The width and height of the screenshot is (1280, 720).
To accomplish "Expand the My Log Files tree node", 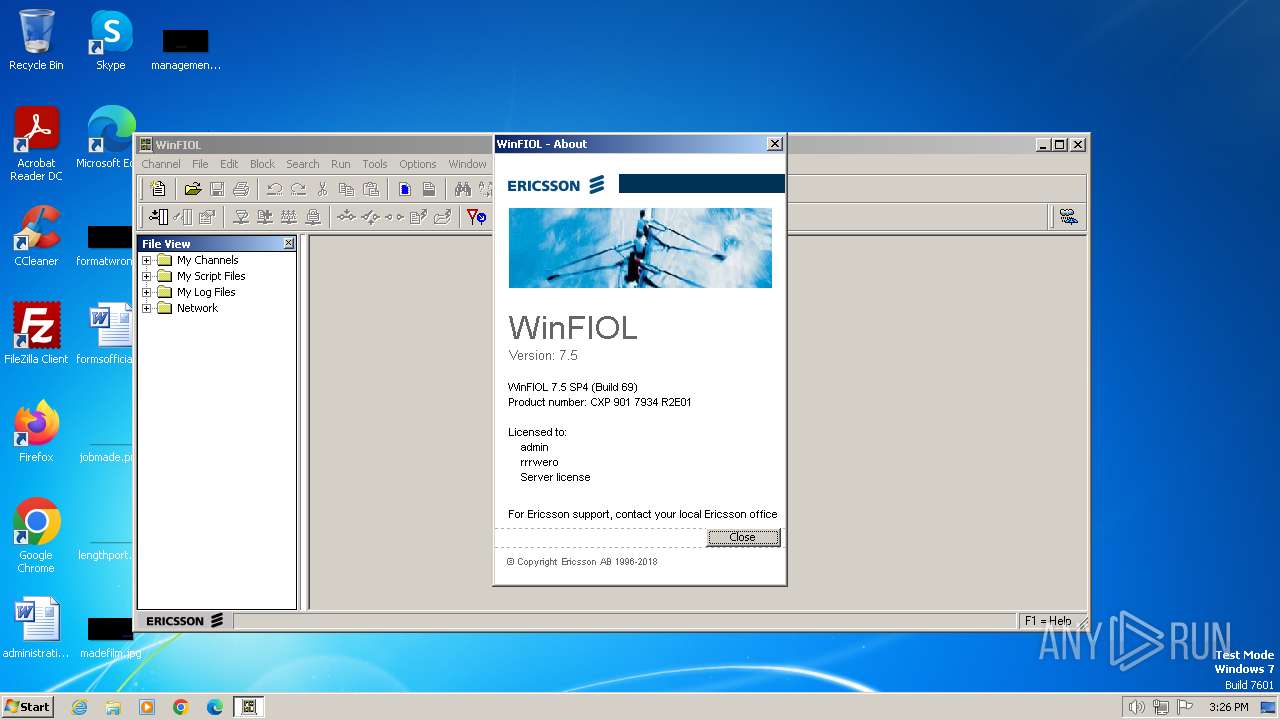I will 146,292.
